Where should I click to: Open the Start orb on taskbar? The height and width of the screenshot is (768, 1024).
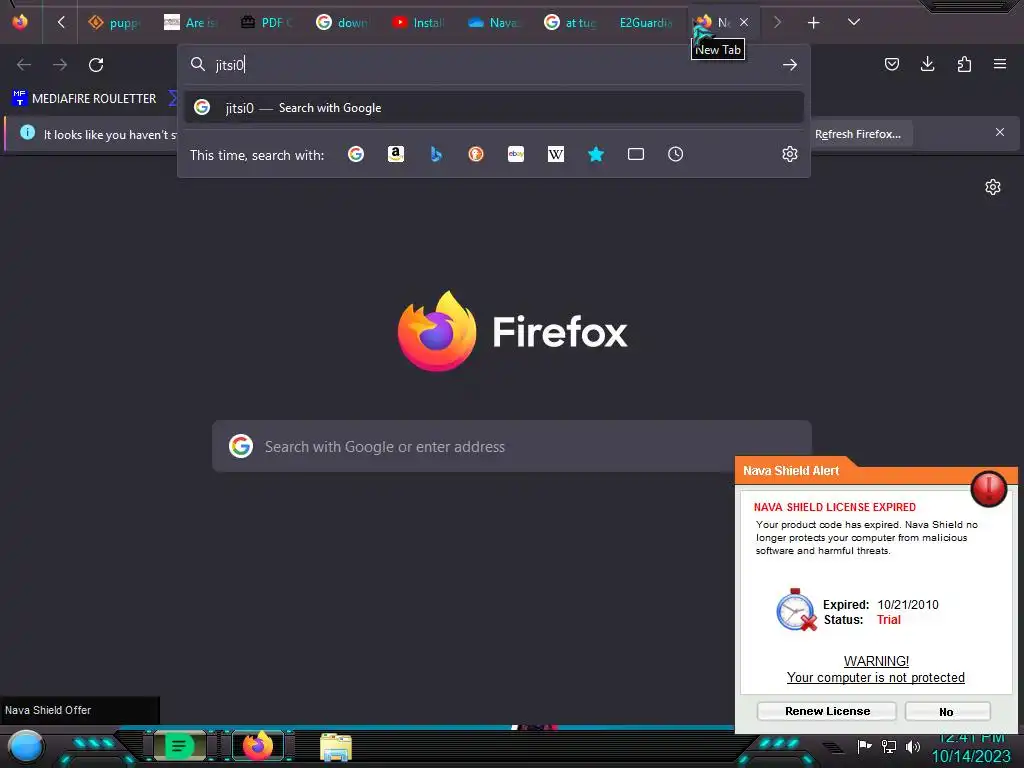25,746
